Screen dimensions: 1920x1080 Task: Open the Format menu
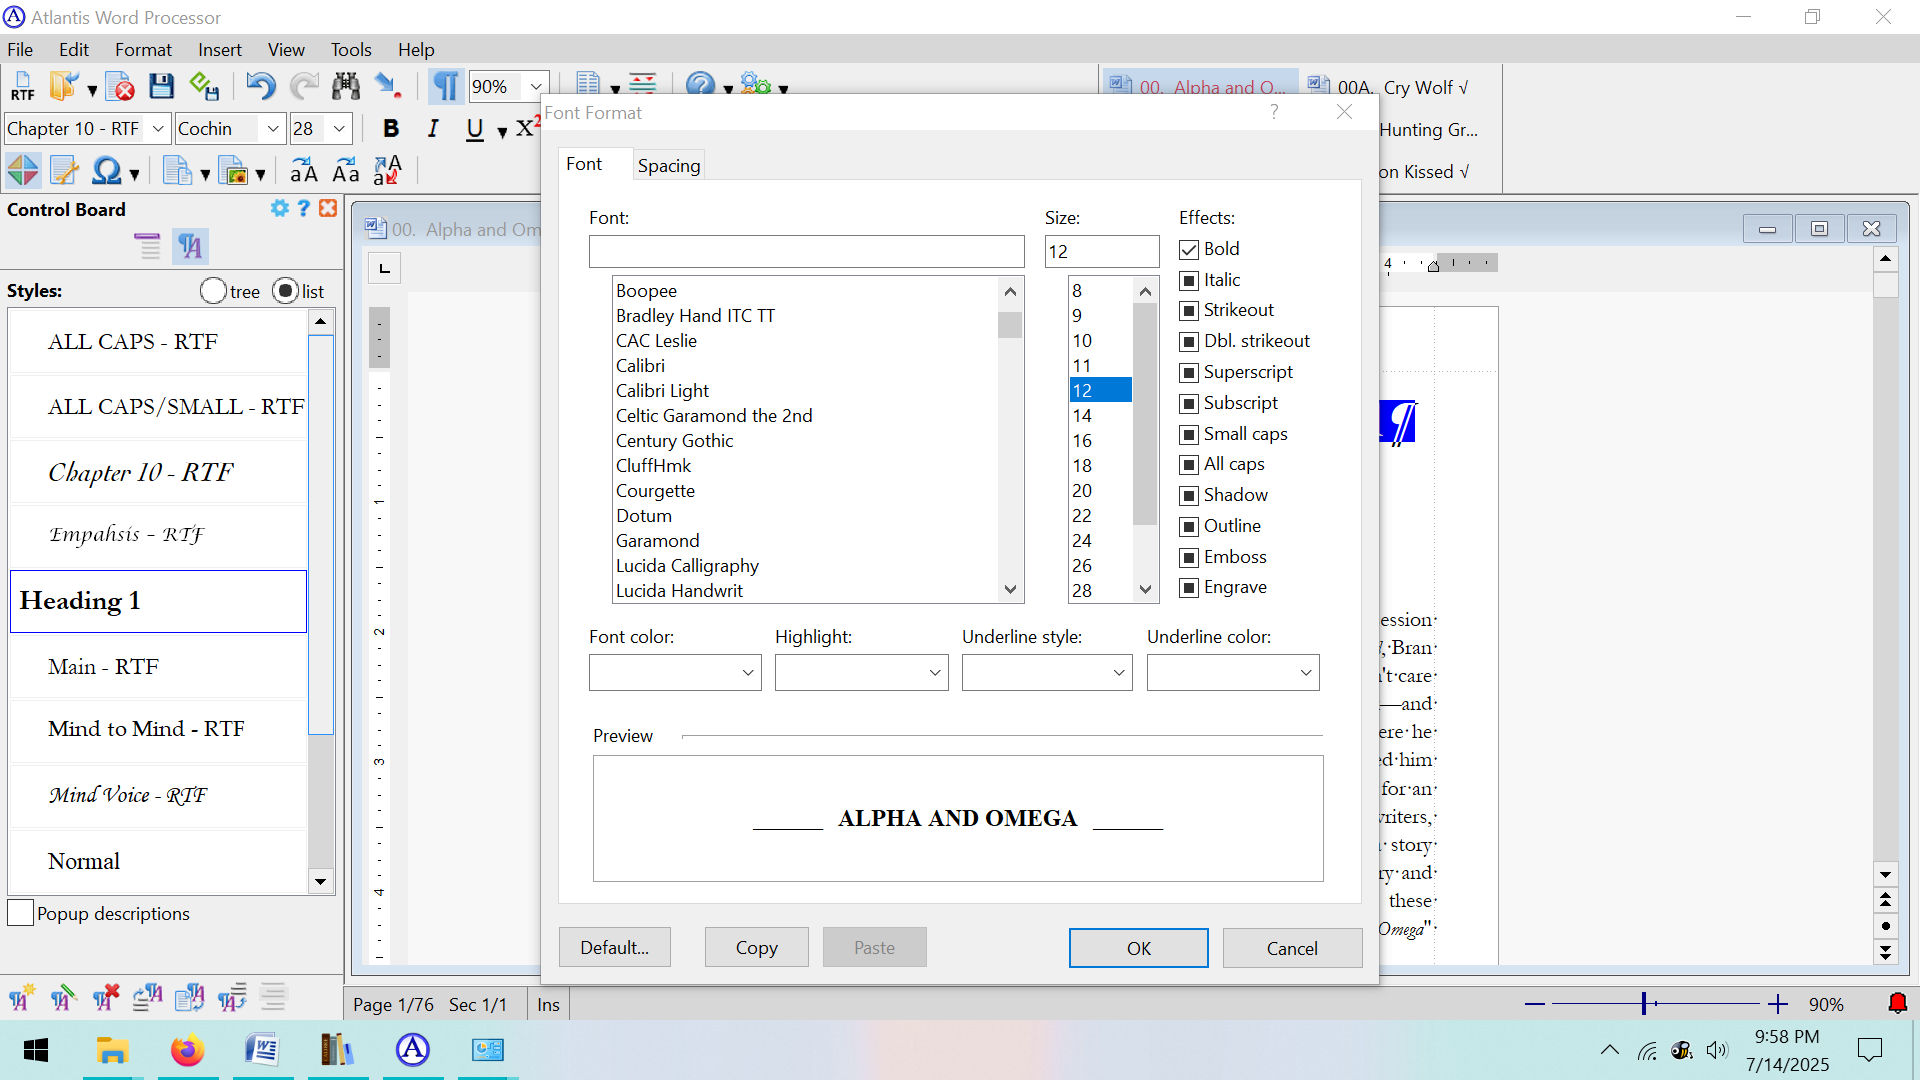point(143,49)
